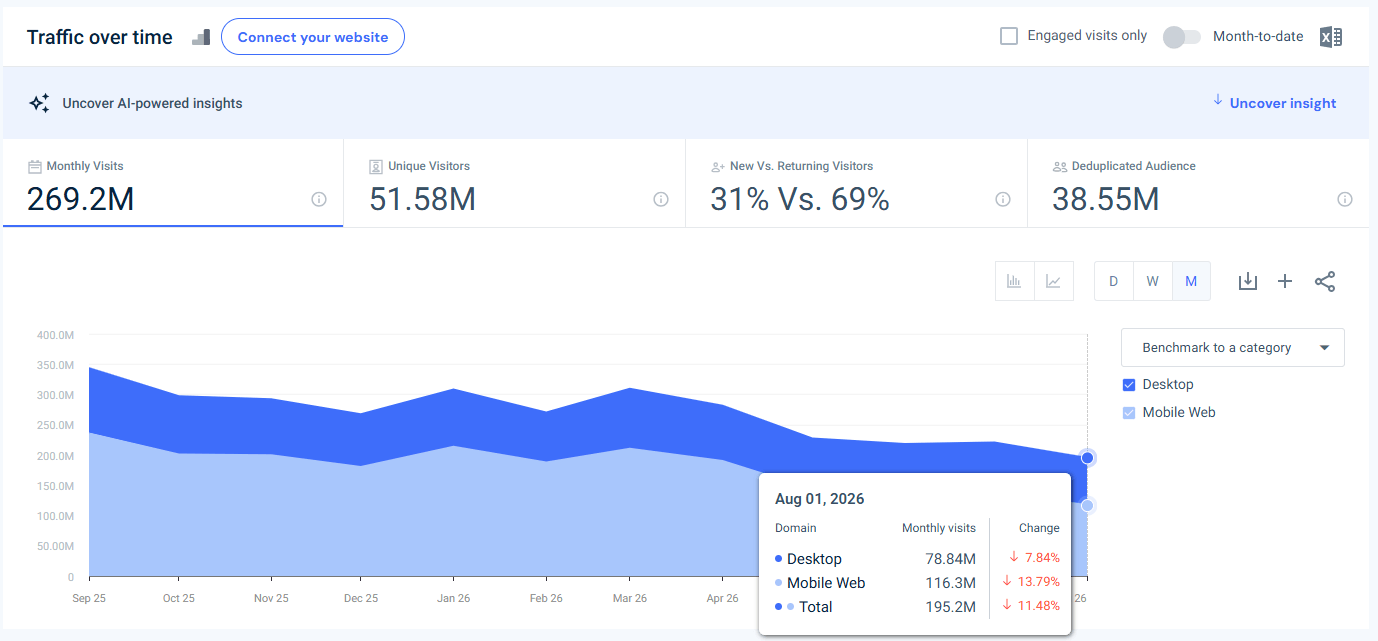Click the Mar 26 axis label
The height and width of the screenshot is (641, 1378).
629,598
